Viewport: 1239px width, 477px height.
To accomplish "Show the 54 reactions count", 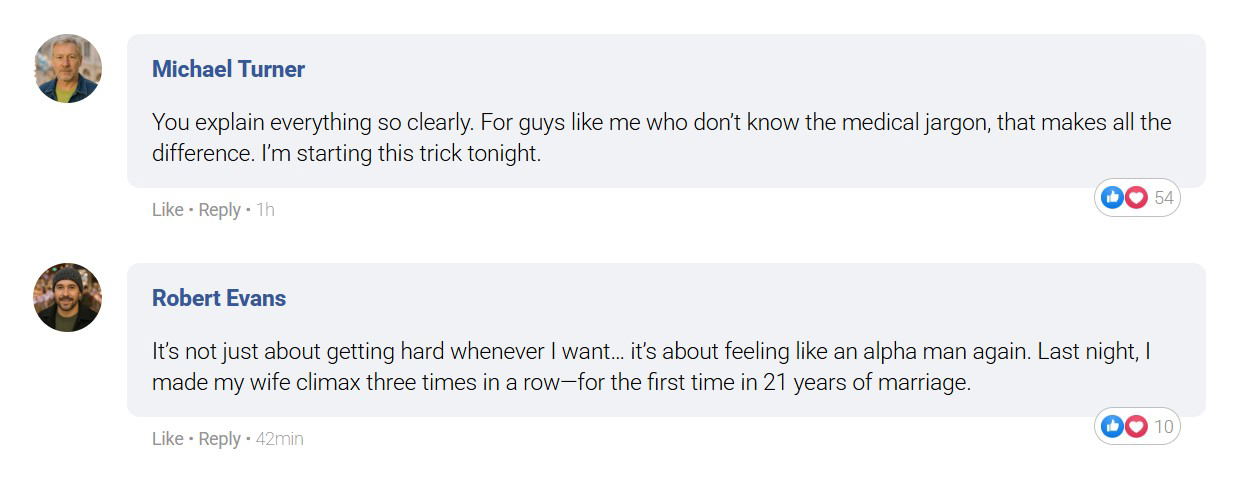I will [1163, 198].
